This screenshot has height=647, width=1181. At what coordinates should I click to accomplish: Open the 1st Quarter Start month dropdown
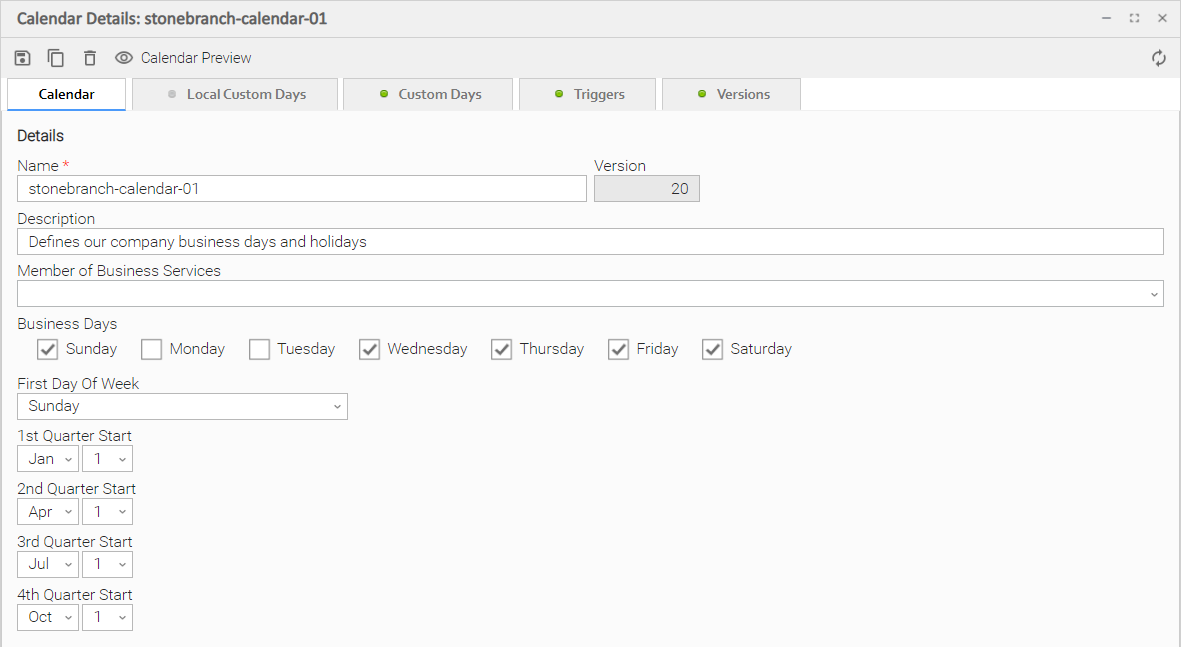(x=48, y=459)
